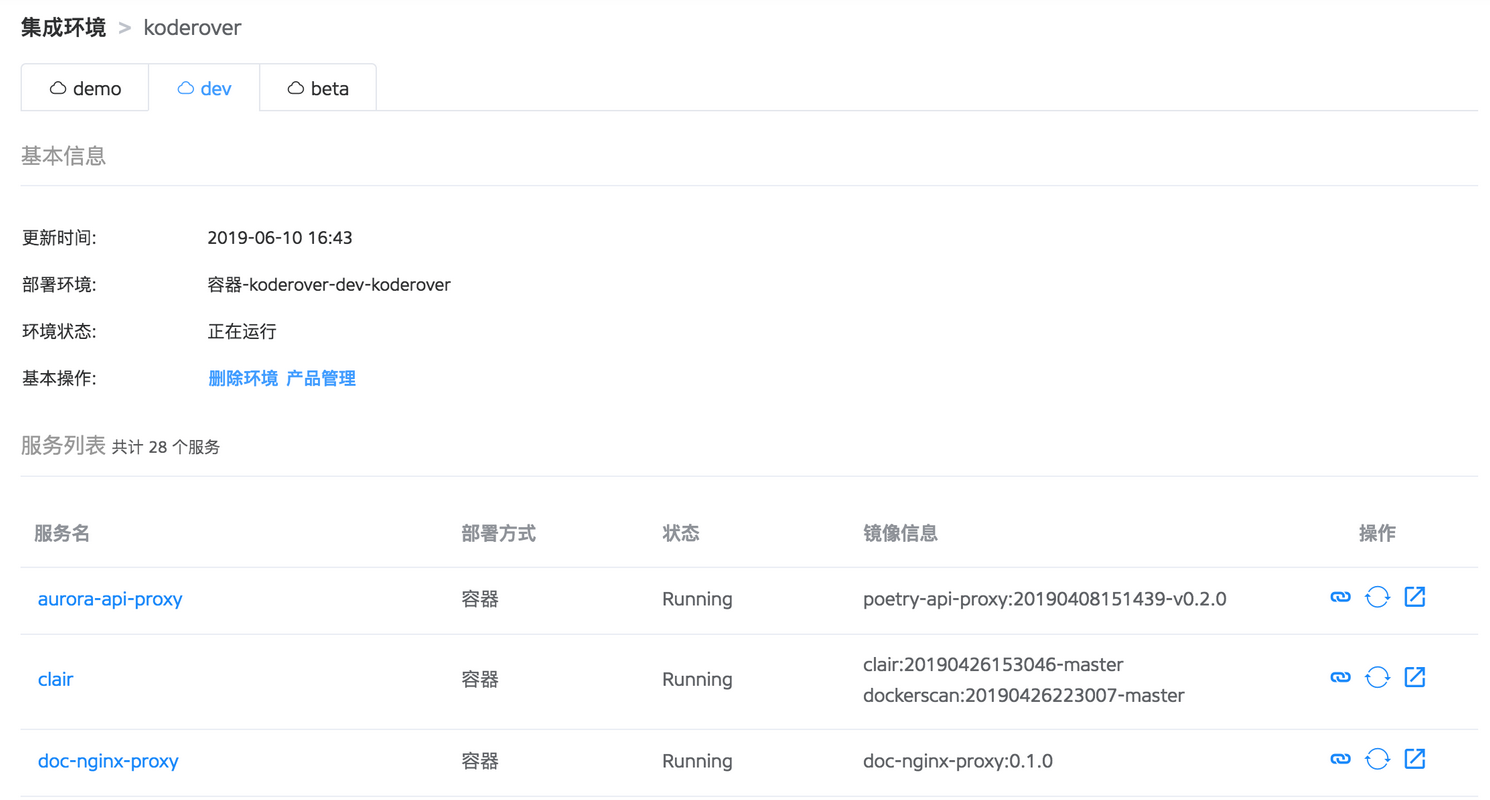
Task: Open the doc-nginx-proxy service link
Action: [108, 761]
